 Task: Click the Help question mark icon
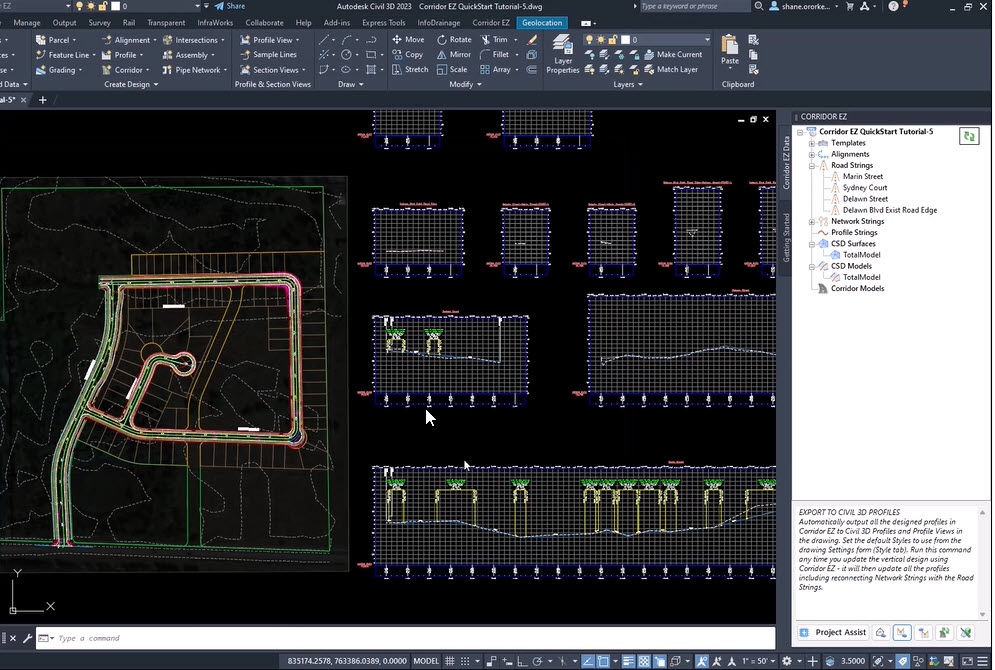pos(893,6)
